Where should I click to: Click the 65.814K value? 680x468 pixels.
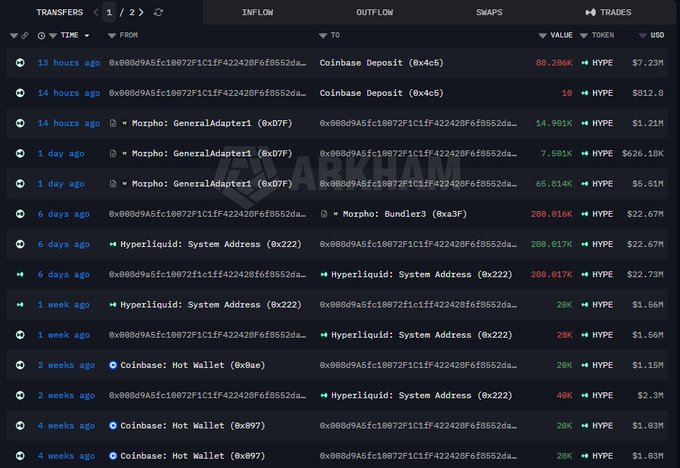(x=554, y=184)
